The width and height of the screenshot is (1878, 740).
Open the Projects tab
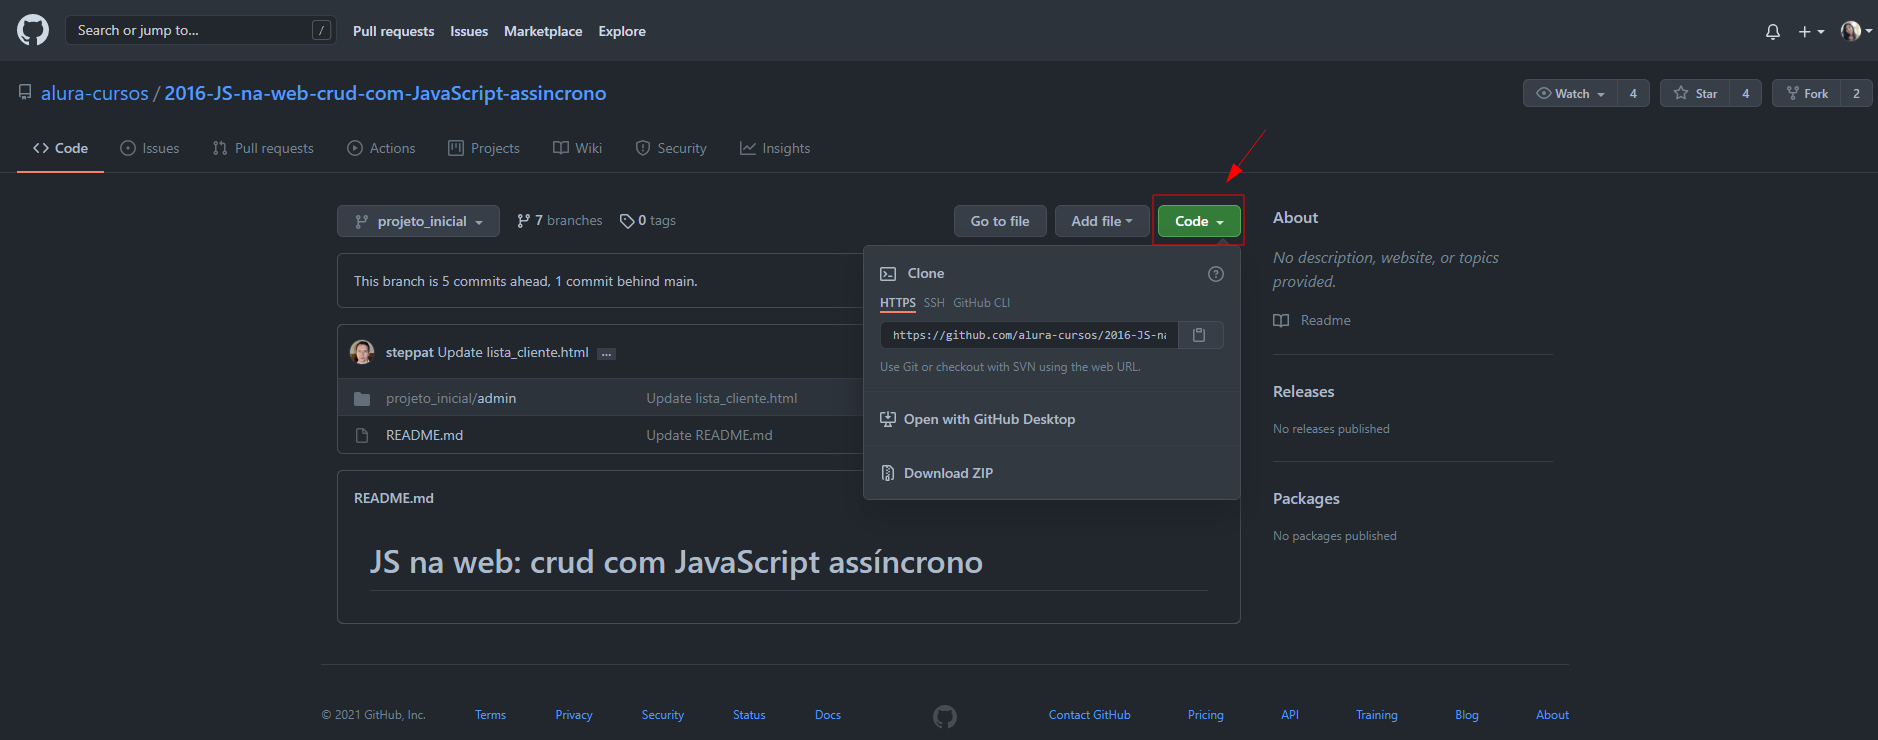pyautogui.click(x=484, y=148)
